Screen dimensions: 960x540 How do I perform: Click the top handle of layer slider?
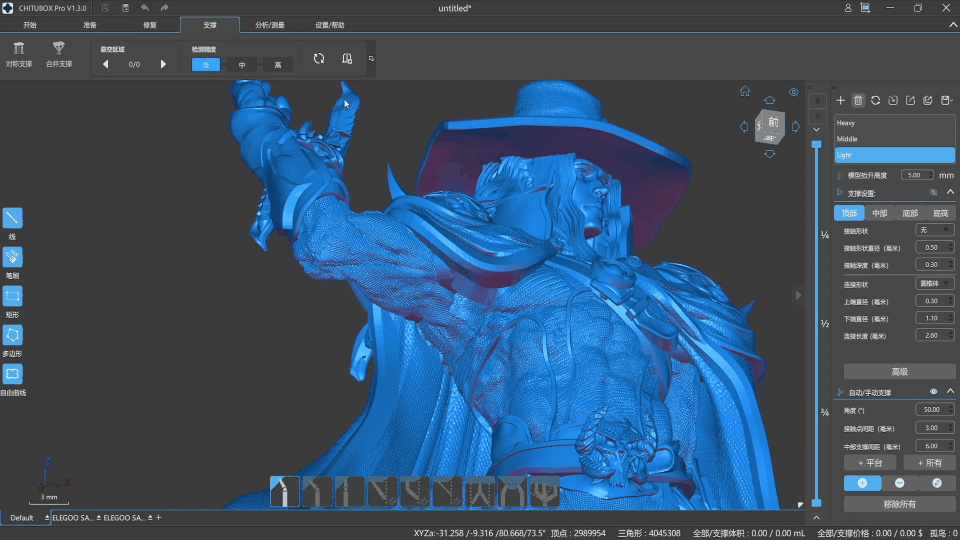(x=816, y=144)
